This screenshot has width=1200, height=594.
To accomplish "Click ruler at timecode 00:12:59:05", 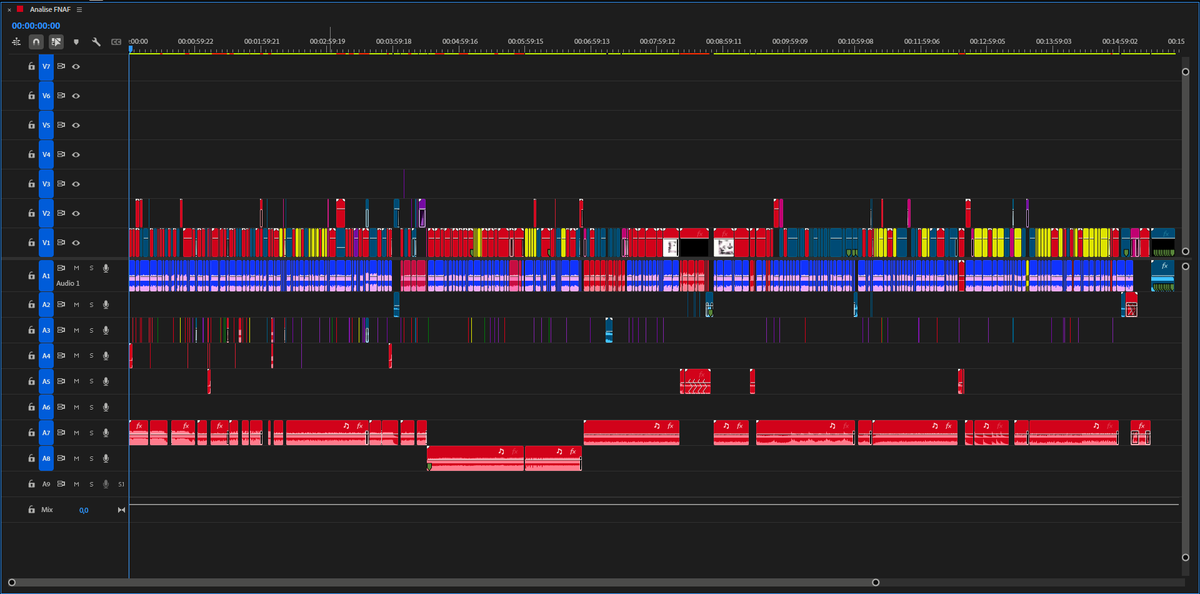I will (x=988, y=42).
